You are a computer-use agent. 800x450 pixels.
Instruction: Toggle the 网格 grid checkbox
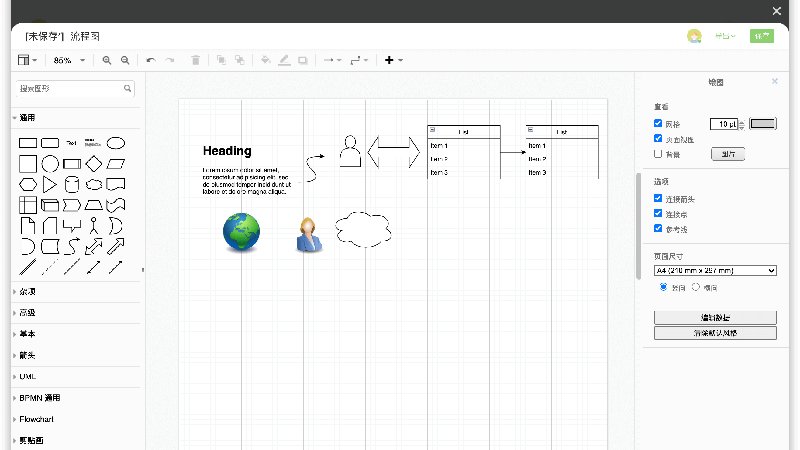pyautogui.click(x=658, y=123)
